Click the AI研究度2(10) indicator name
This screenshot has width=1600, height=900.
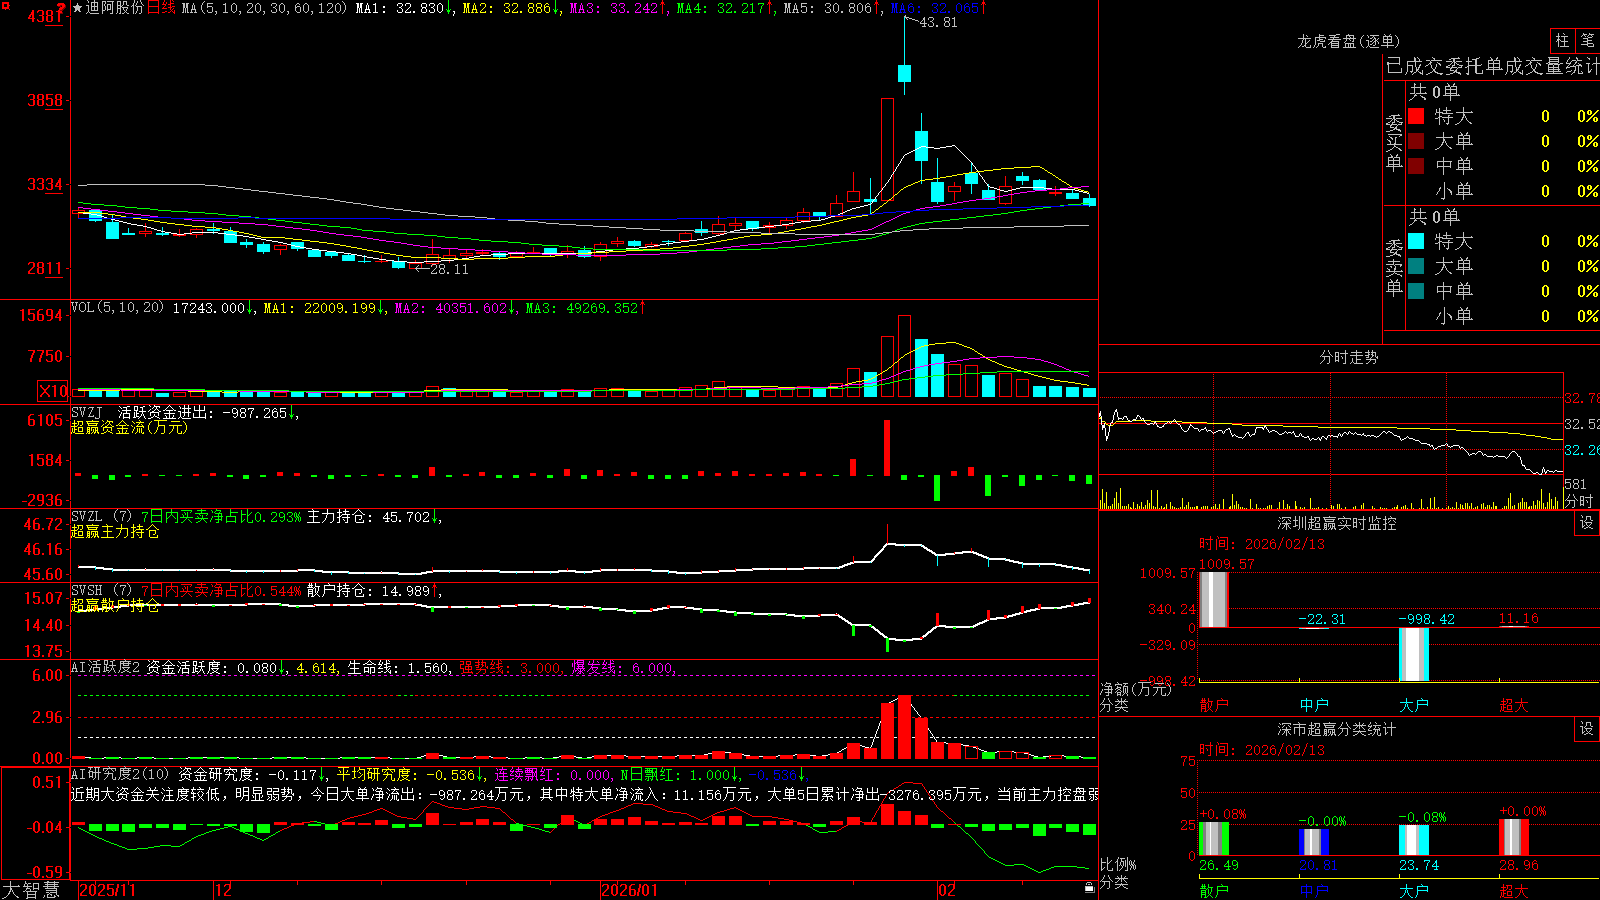pos(120,774)
